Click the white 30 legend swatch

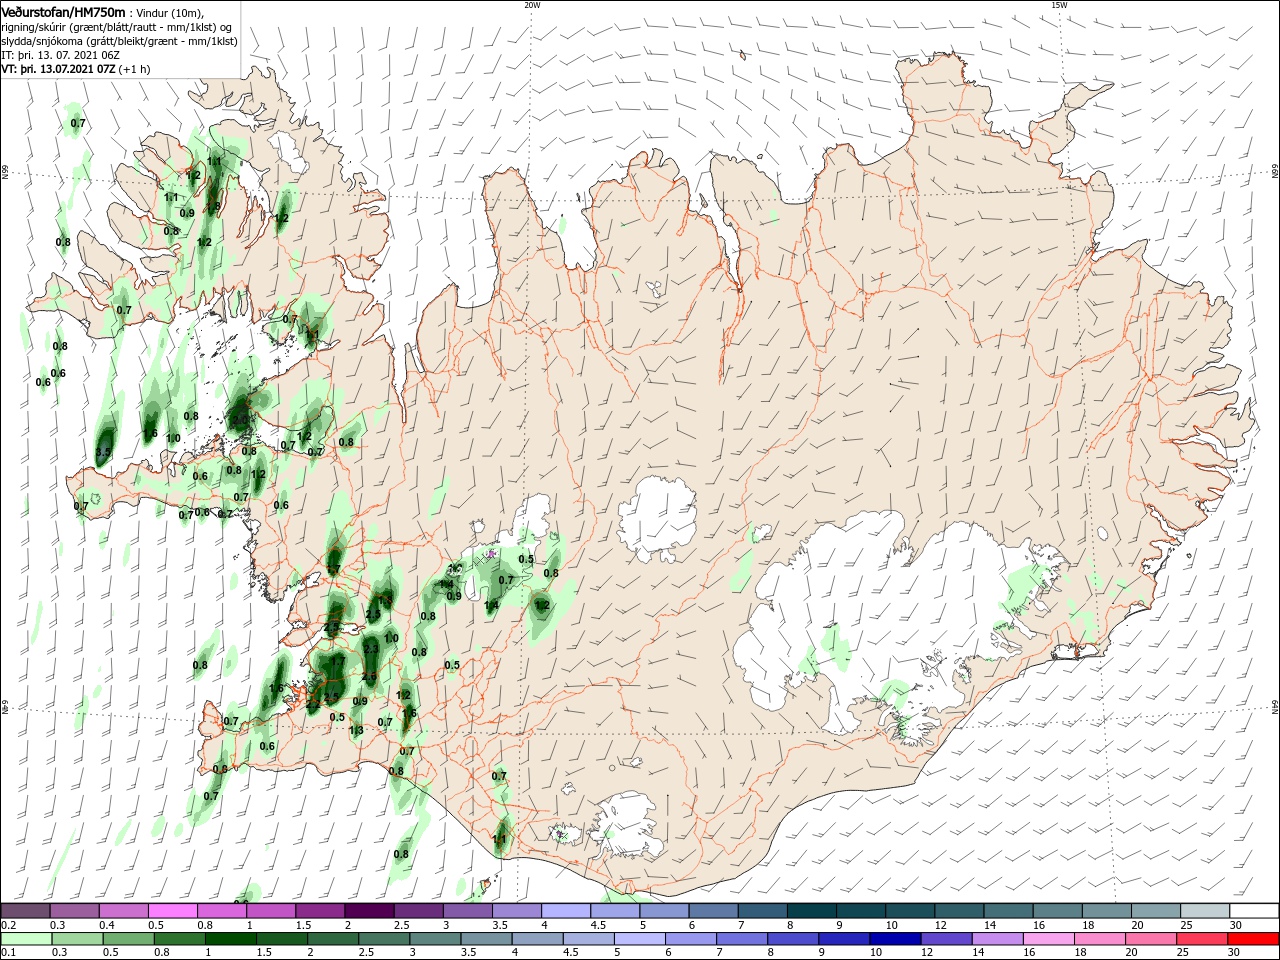click(1255, 911)
